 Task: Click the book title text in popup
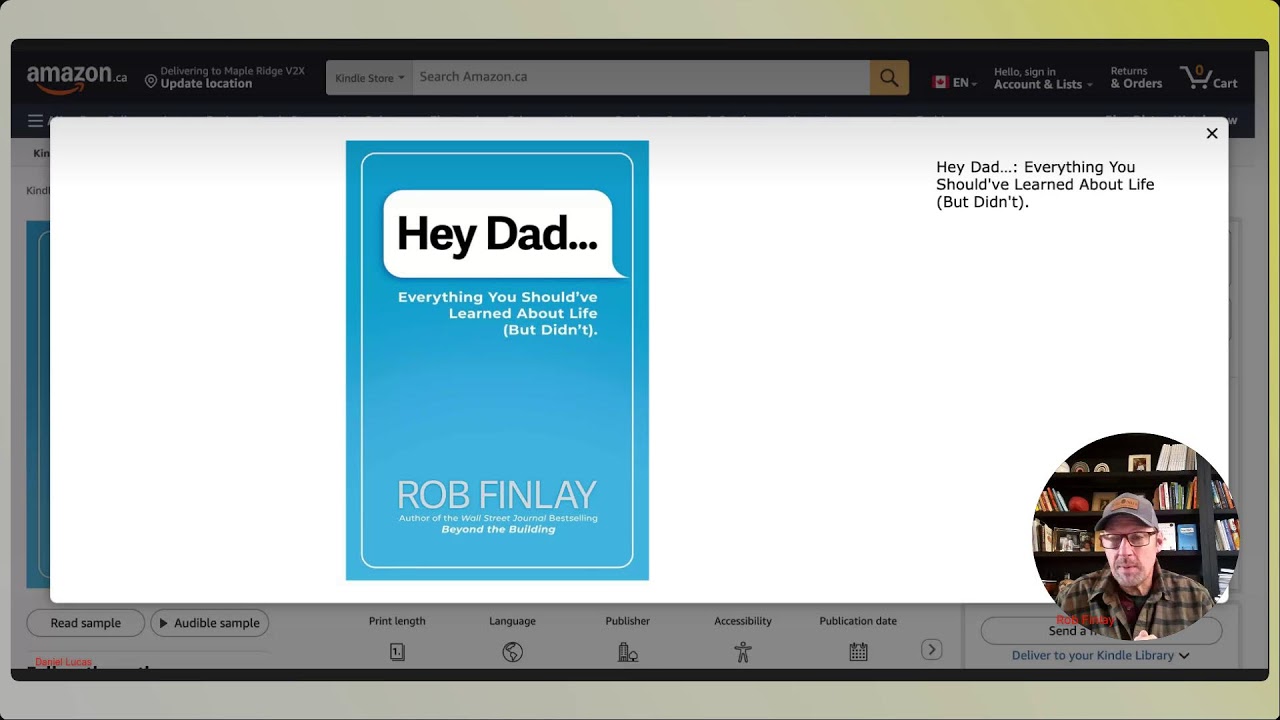pos(1045,184)
